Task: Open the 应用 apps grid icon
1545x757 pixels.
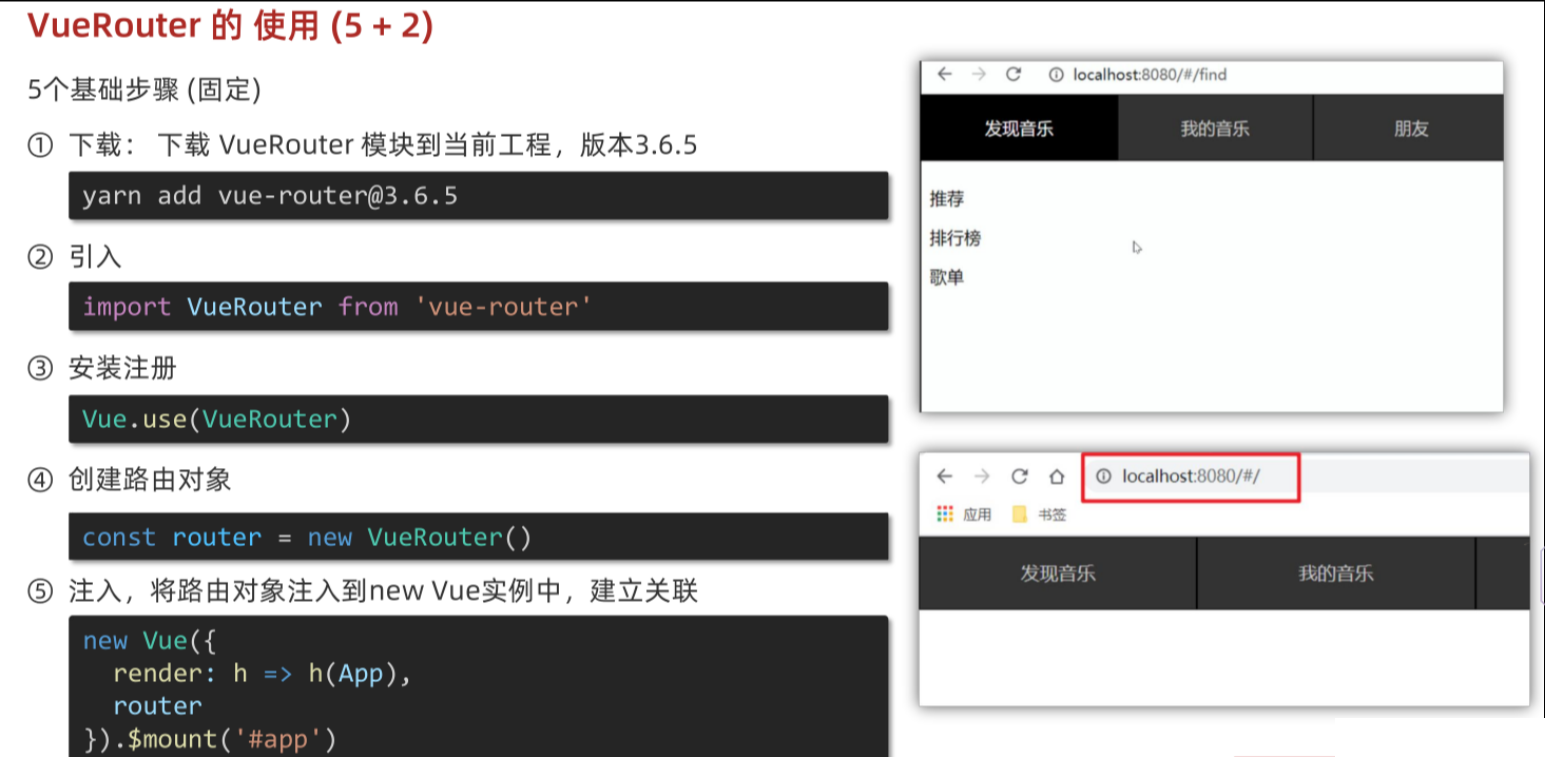Action: pos(945,514)
